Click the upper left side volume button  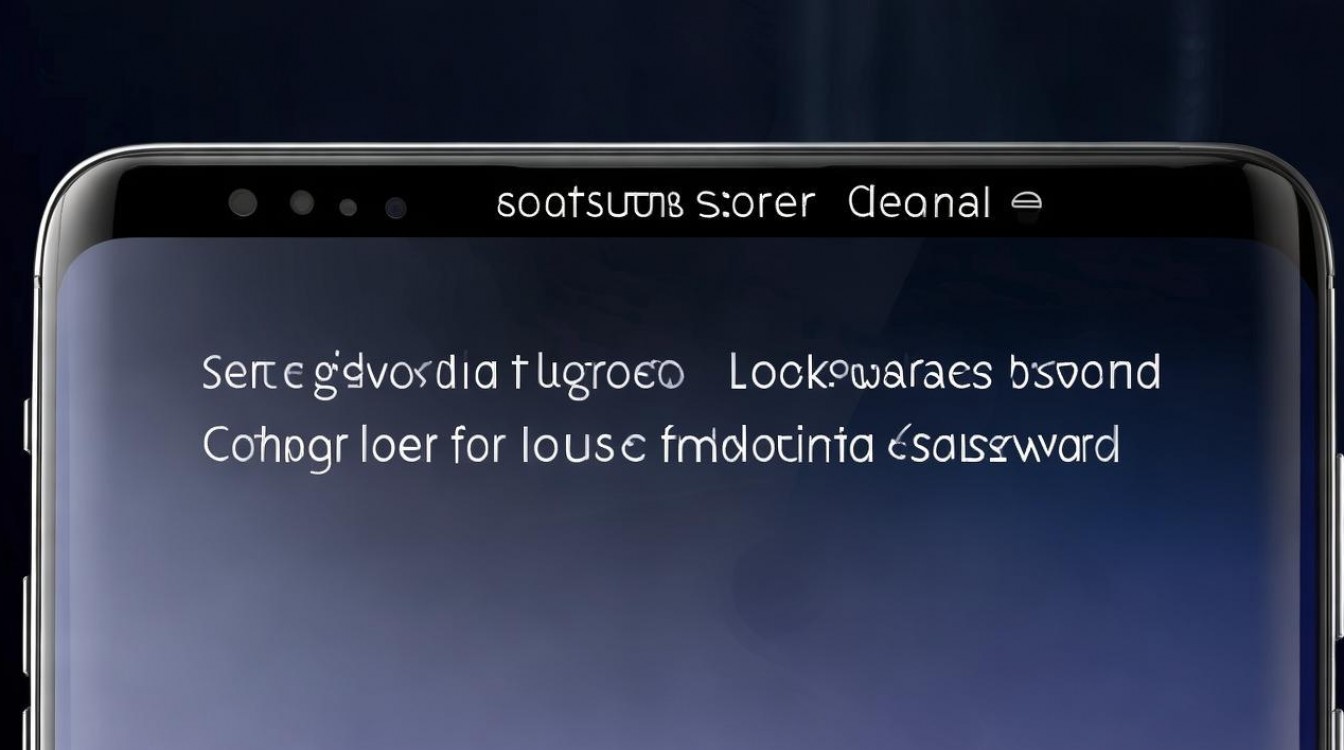coord(28,424)
